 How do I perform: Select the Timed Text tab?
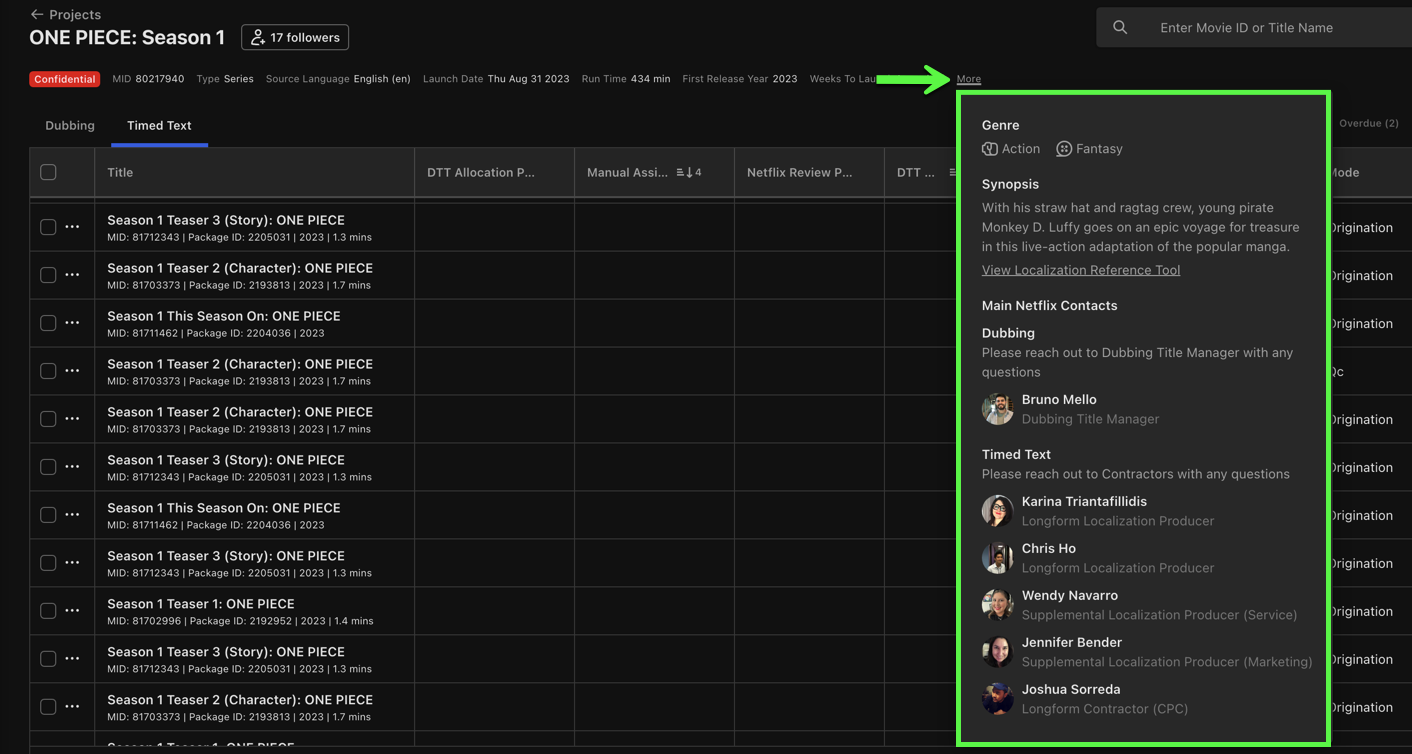click(159, 126)
